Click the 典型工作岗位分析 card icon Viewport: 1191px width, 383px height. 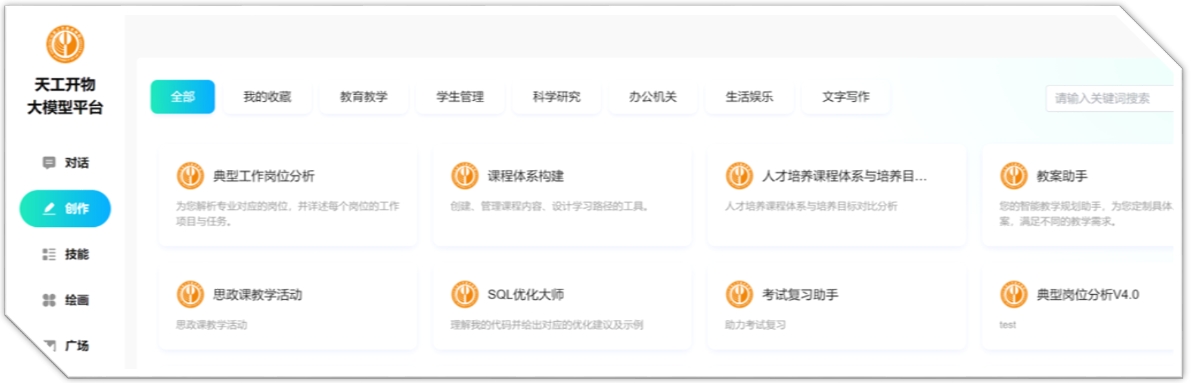click(x=190, y=176)
